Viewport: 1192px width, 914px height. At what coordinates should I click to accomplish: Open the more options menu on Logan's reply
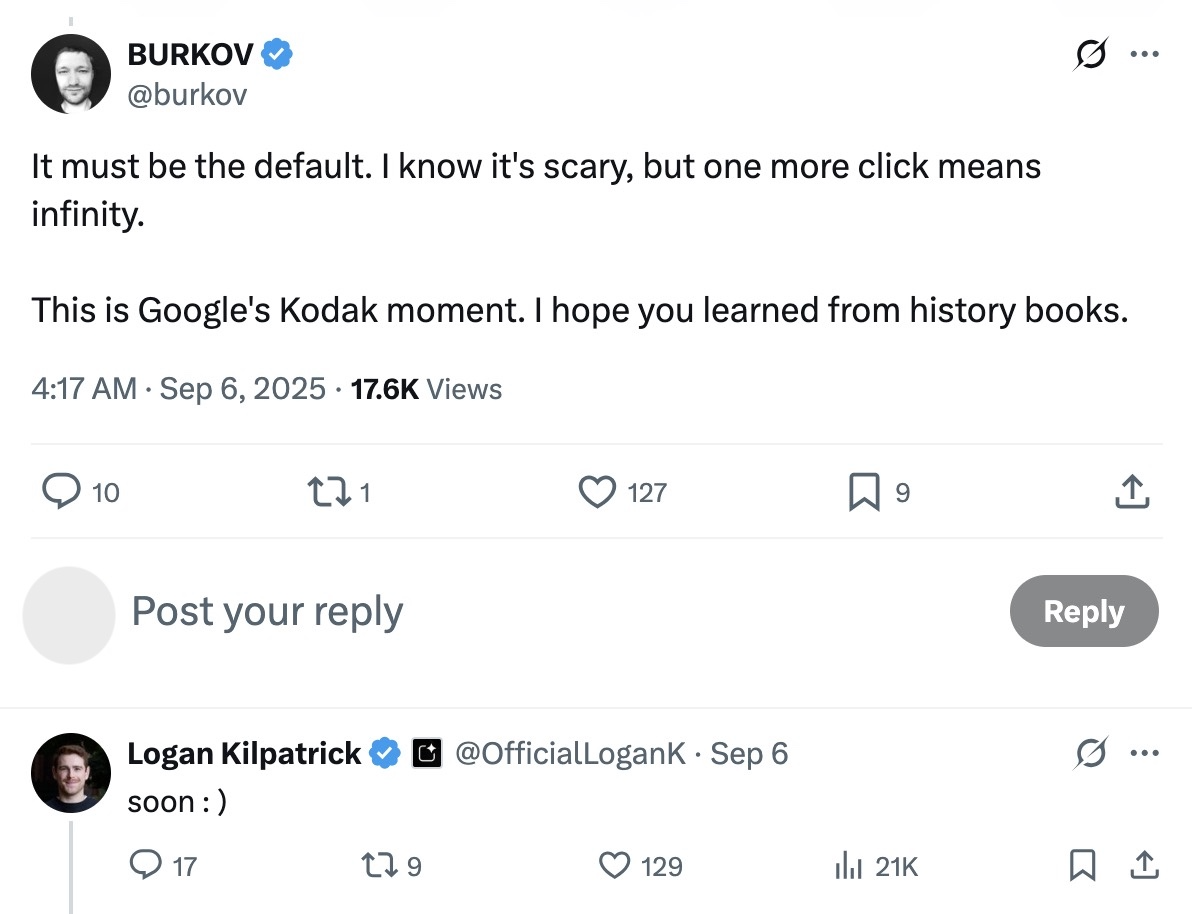pos(1146,754)
